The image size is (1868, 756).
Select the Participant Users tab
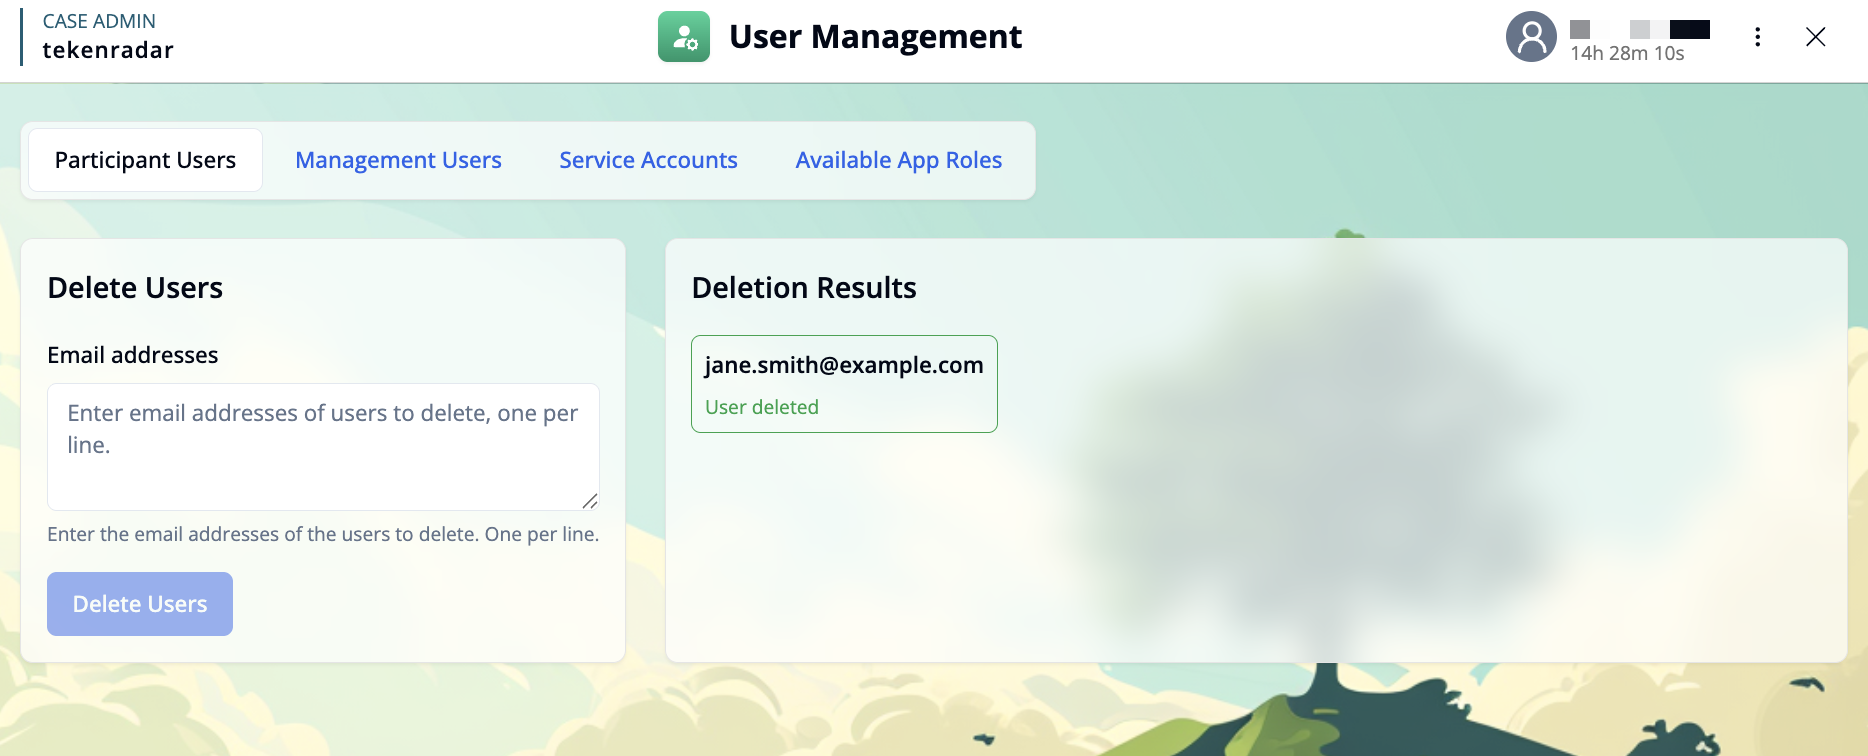(146, 160)
